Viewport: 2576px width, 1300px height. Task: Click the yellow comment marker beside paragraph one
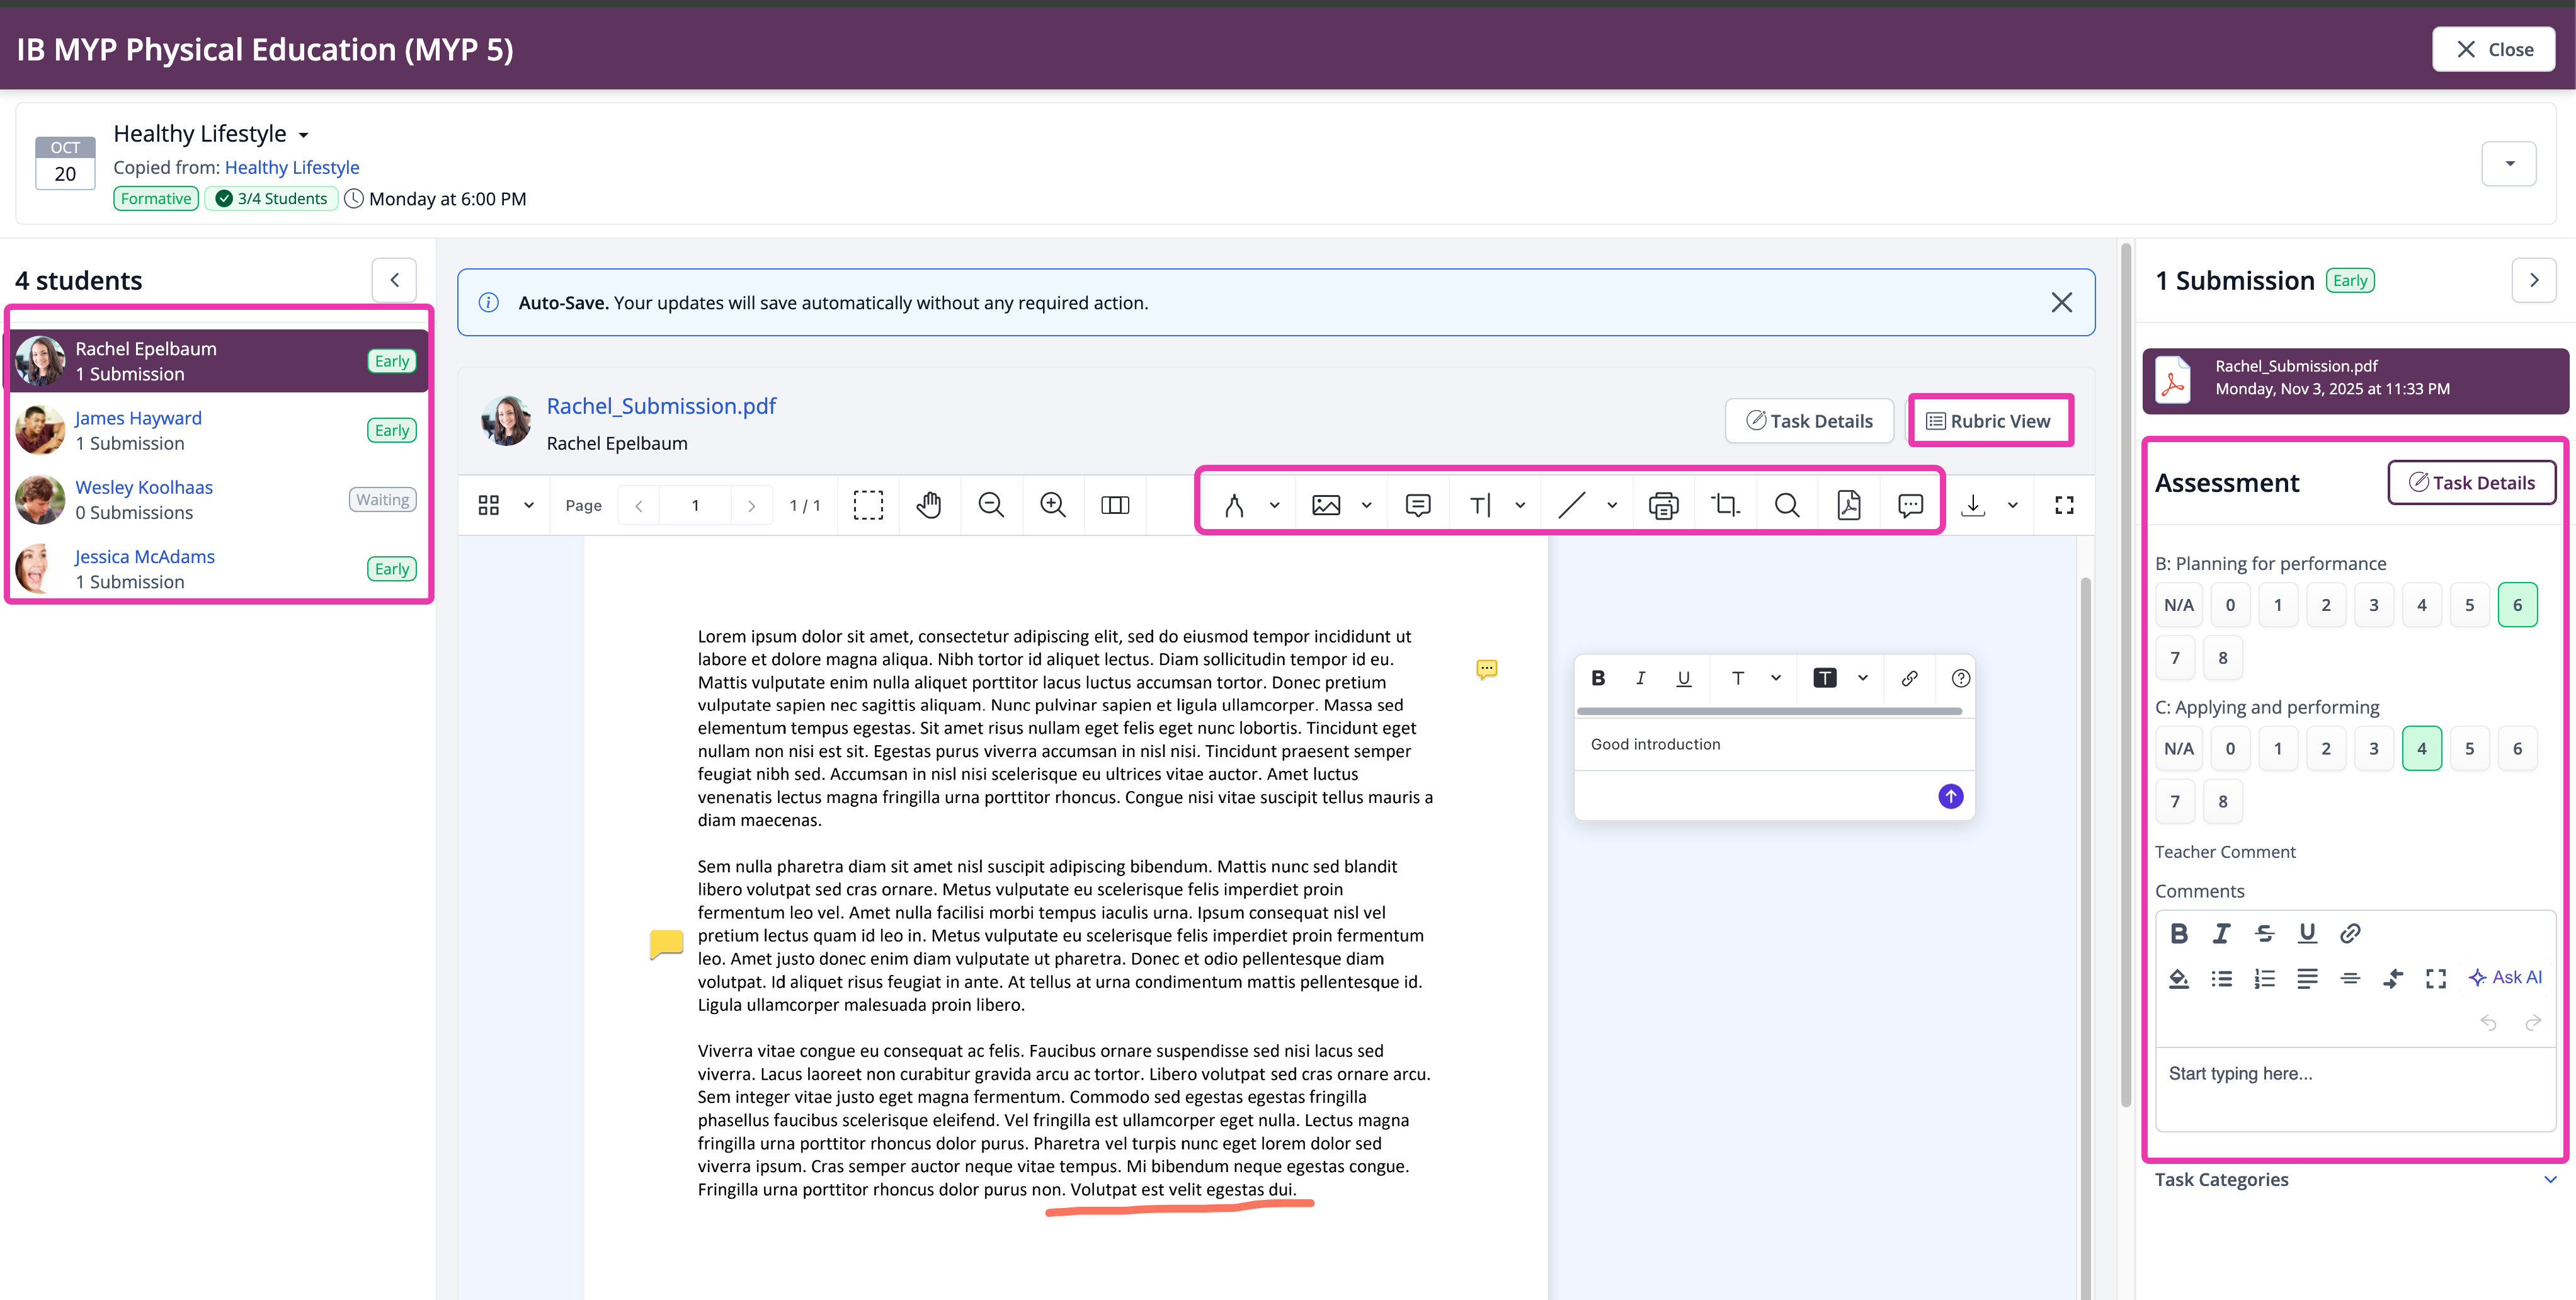pos(1487,669)
